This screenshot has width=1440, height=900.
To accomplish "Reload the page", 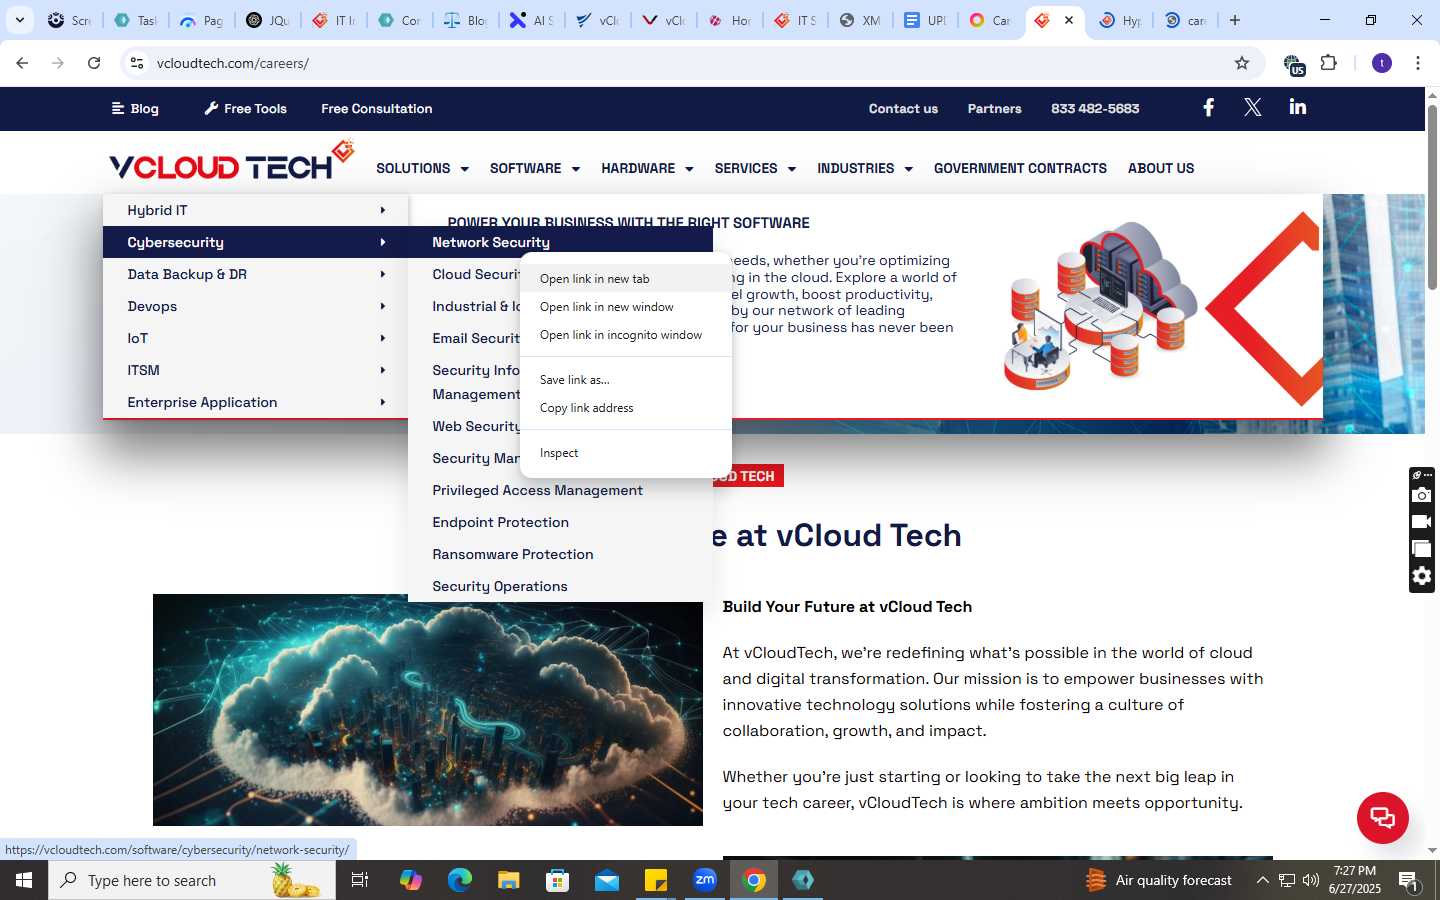I will [x=94, y=63].
